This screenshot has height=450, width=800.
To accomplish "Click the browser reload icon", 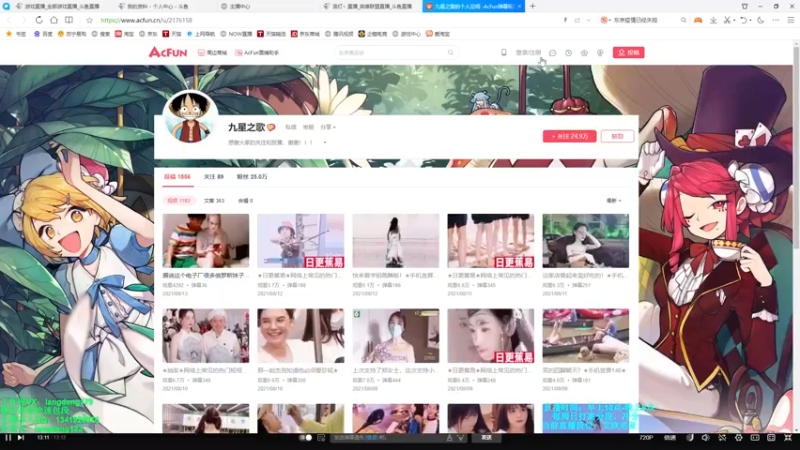I will 39,20.
